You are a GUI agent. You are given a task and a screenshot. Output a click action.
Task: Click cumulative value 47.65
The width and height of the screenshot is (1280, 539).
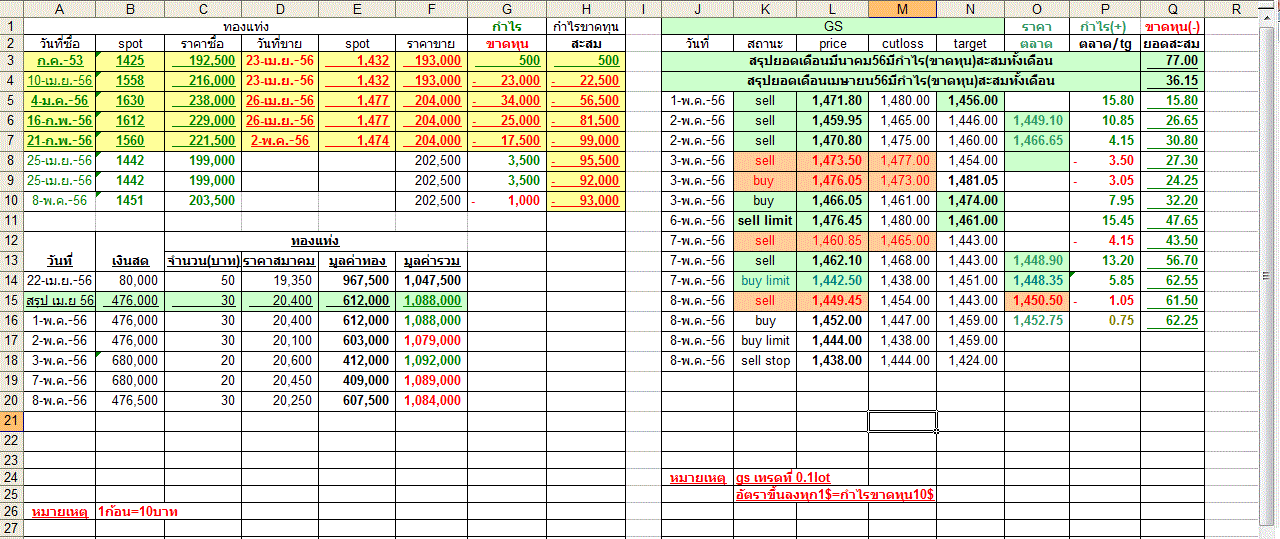[x=1172, y=220]
